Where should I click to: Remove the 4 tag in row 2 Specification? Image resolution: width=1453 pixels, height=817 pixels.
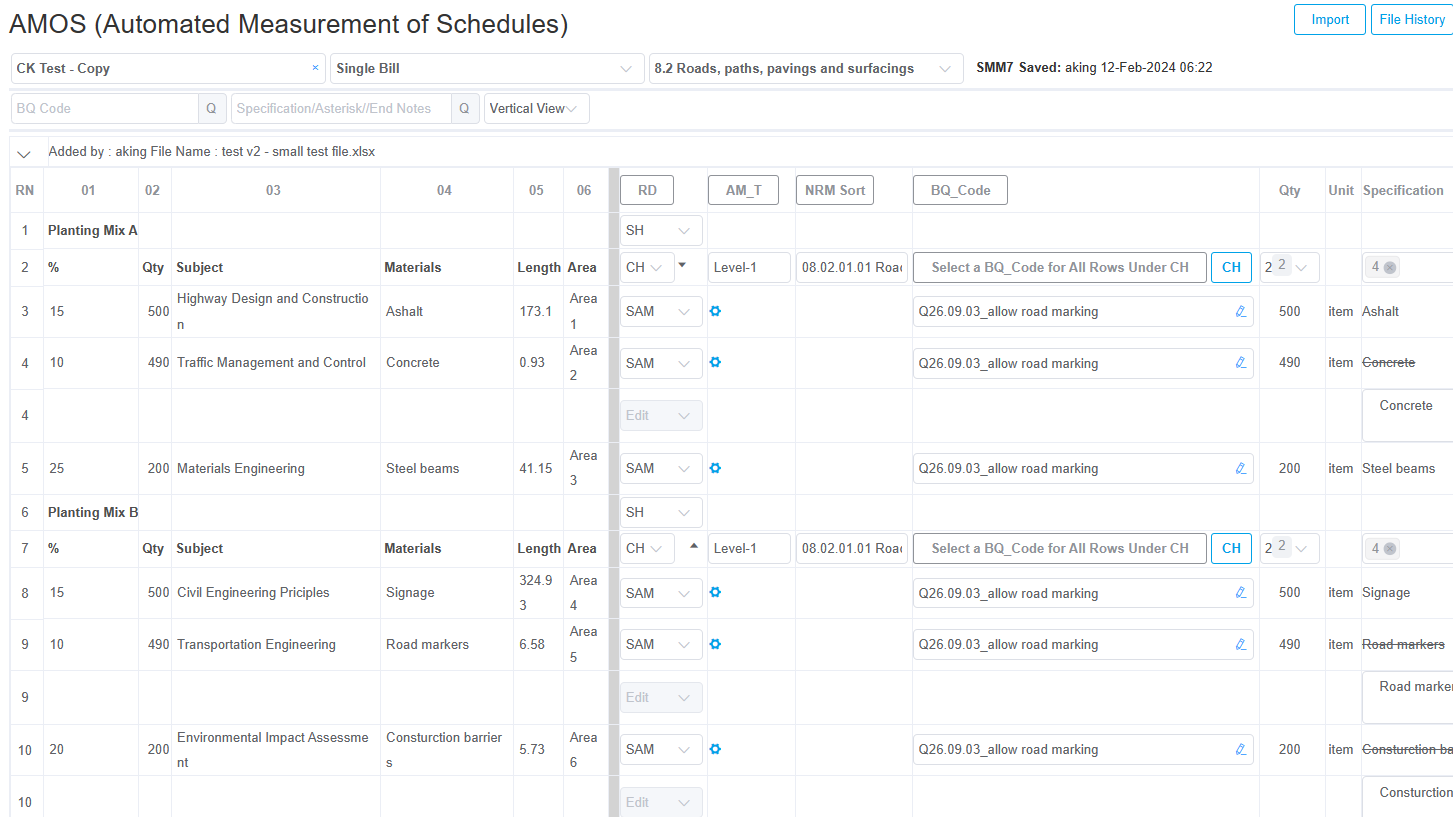[1390, 267]
